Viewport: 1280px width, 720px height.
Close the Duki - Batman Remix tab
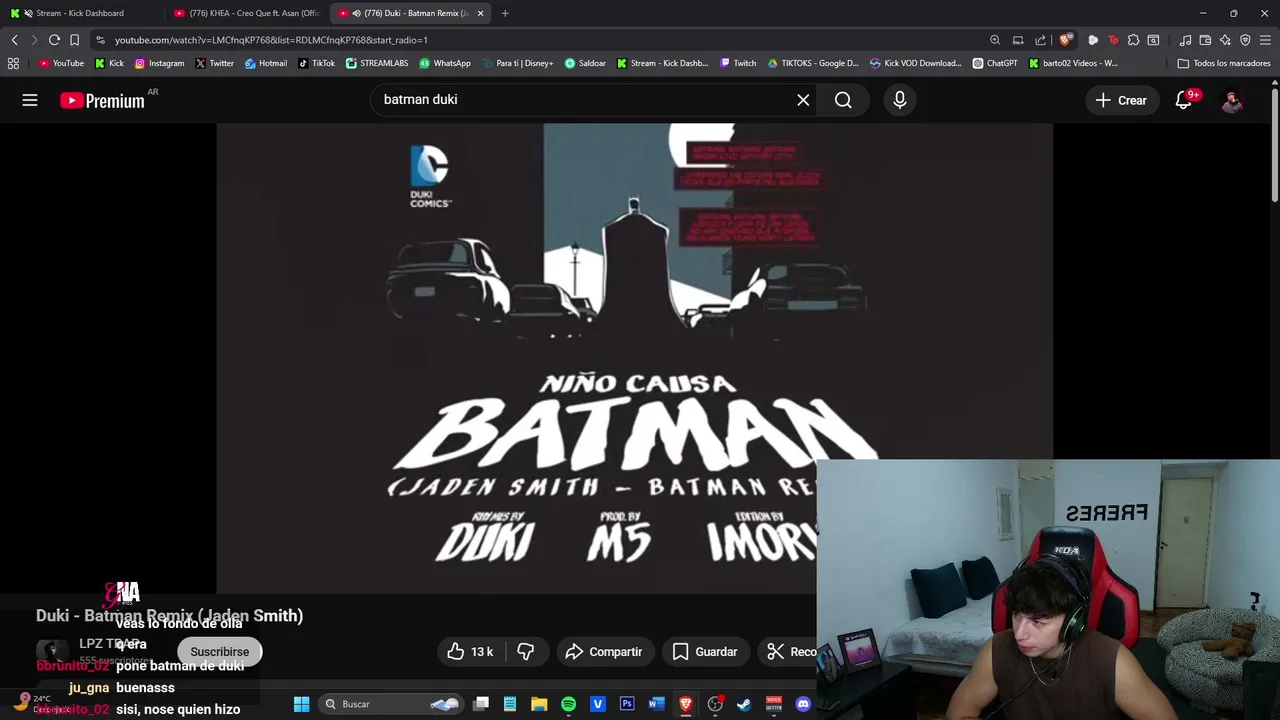480,13
